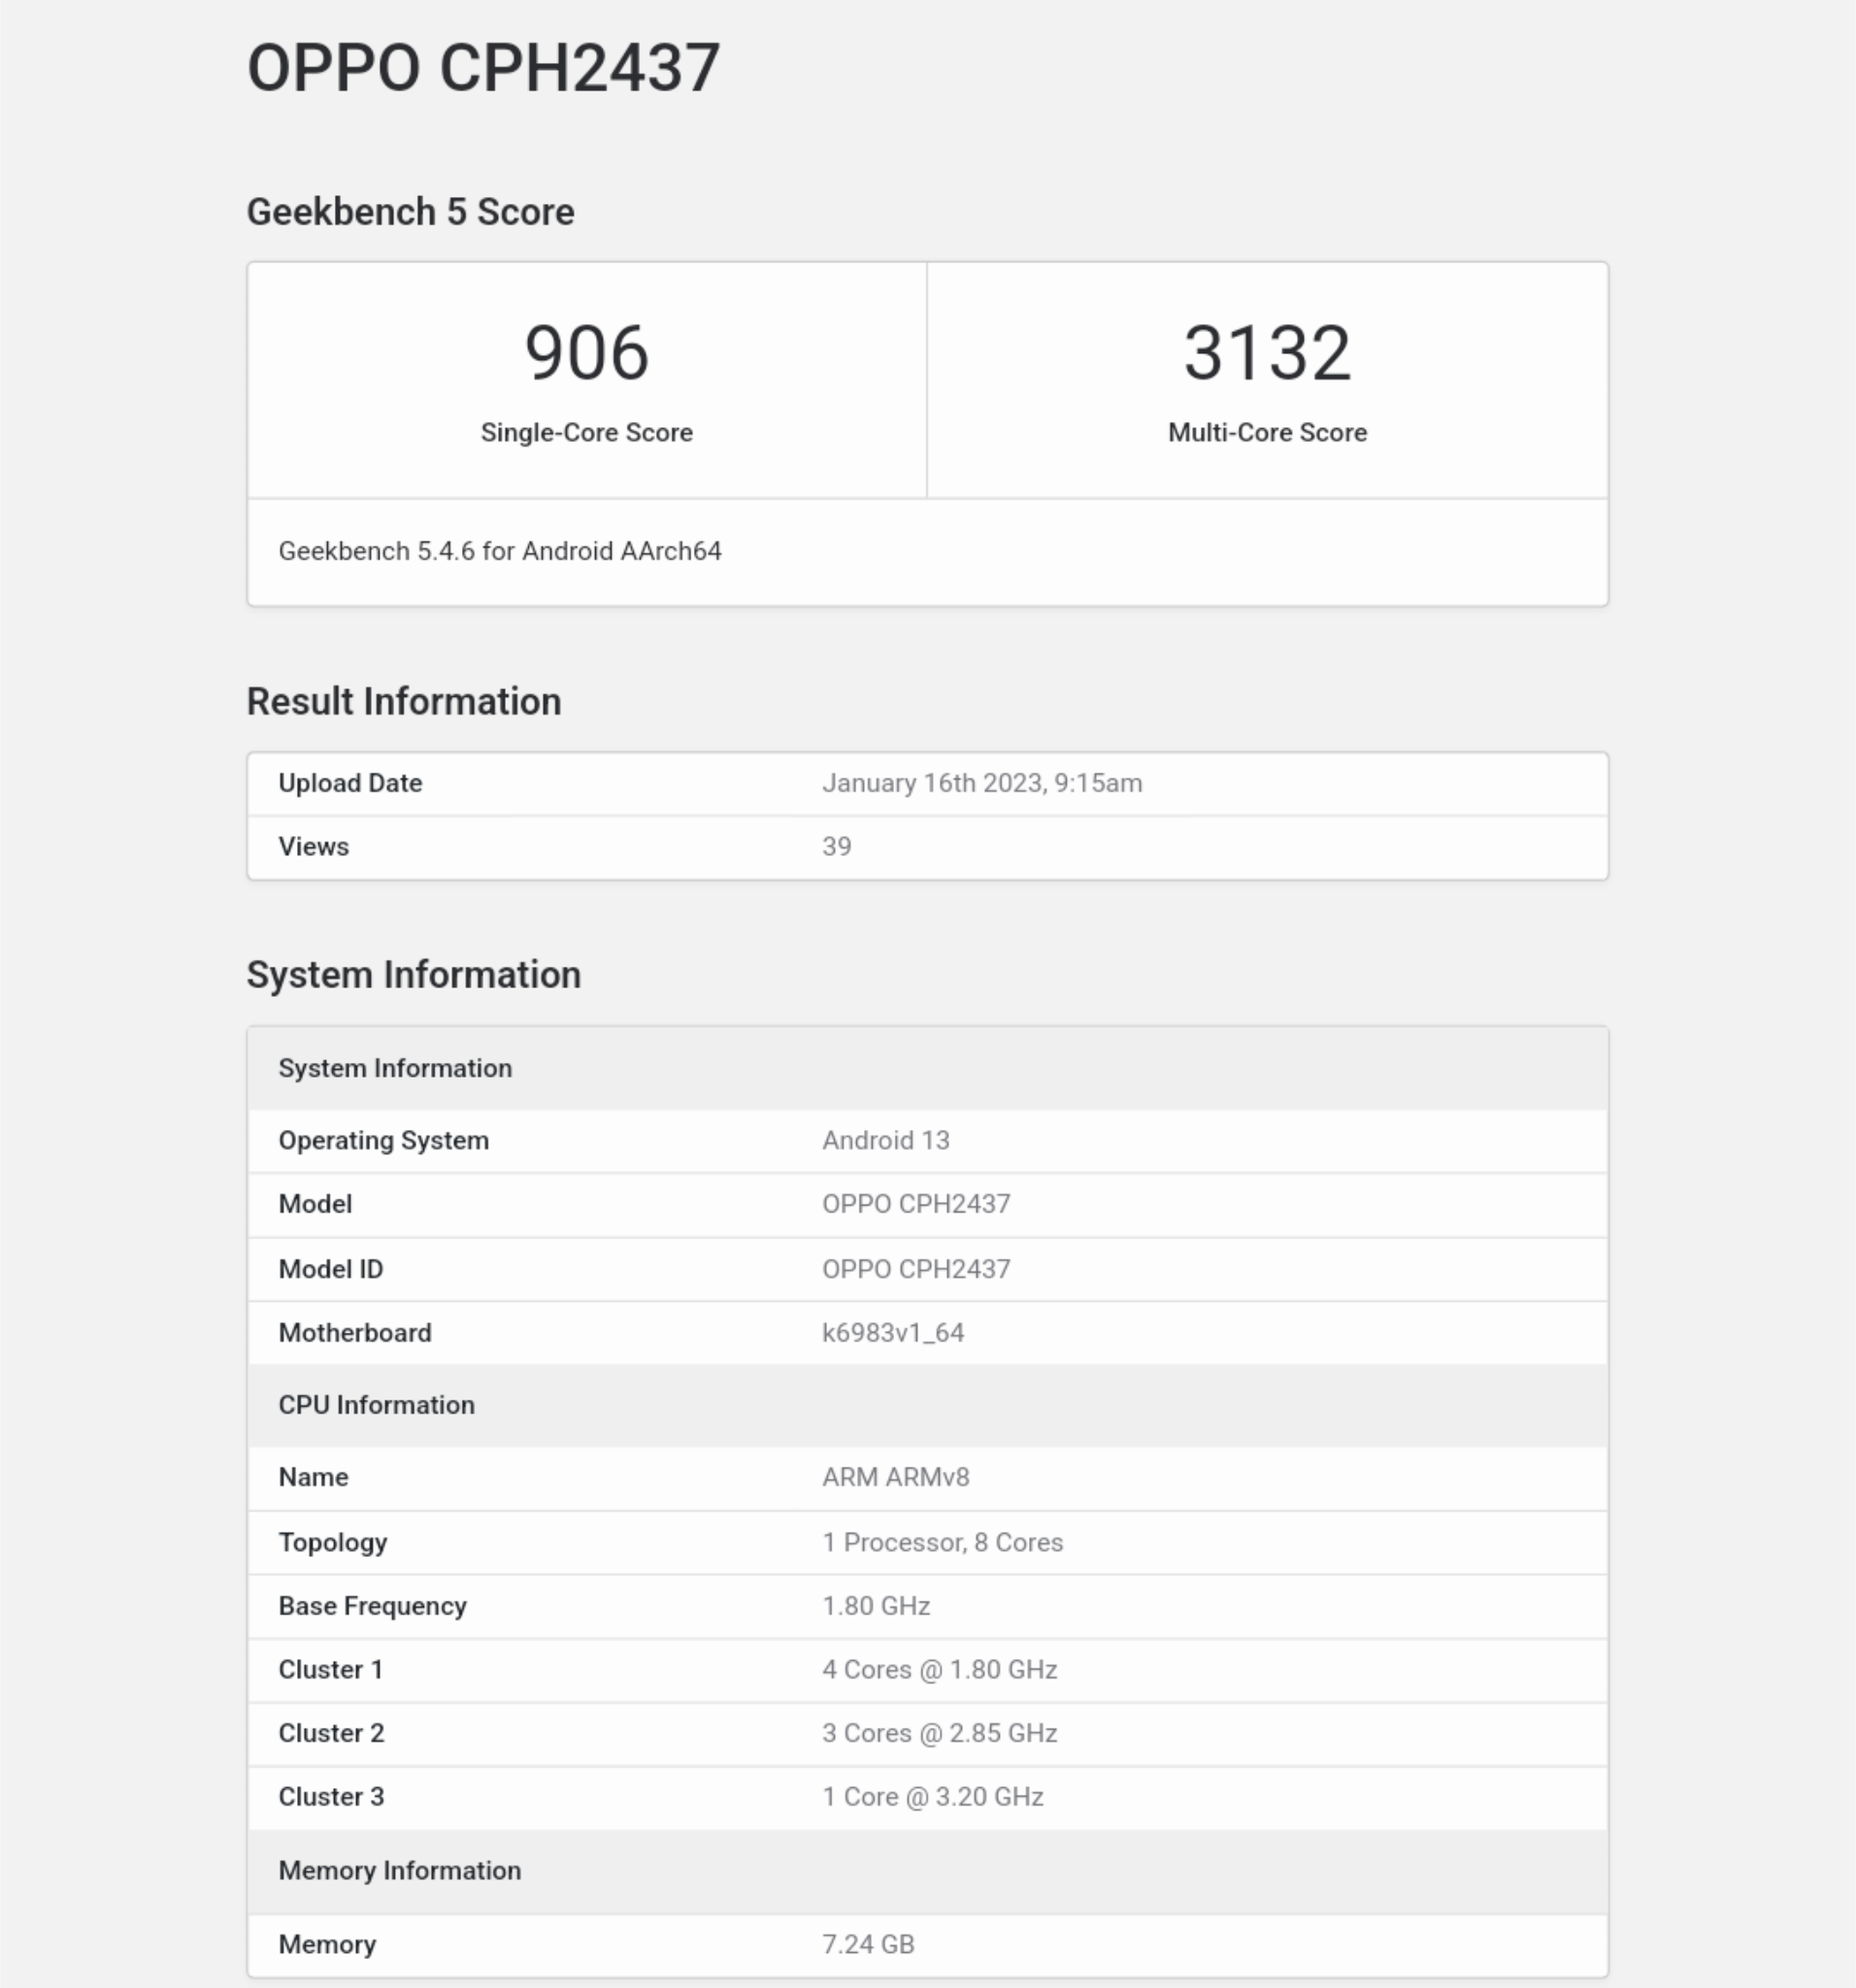Click the single-core score value 906

tap(587, 353)
